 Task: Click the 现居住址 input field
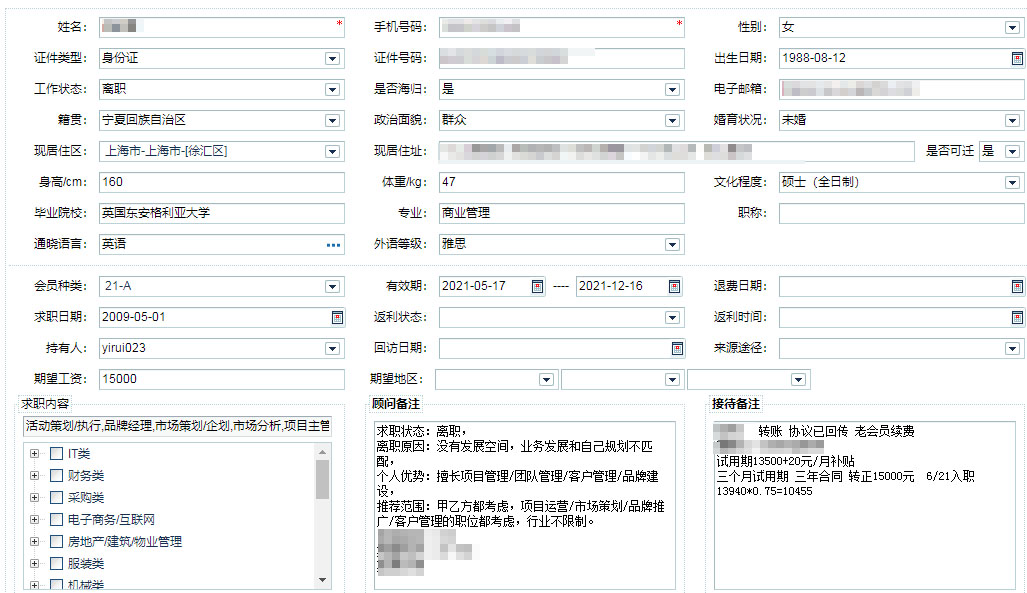[x=677, y=151]
